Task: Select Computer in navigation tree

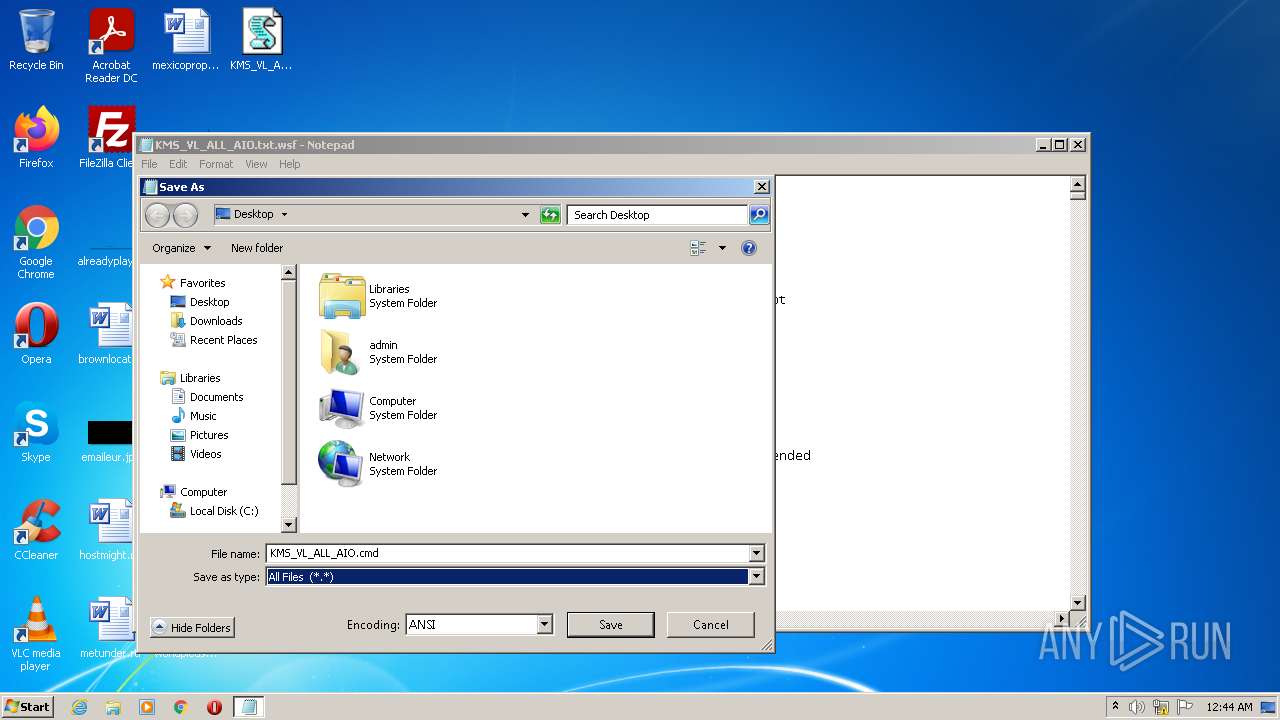Action: coord(194,492)
